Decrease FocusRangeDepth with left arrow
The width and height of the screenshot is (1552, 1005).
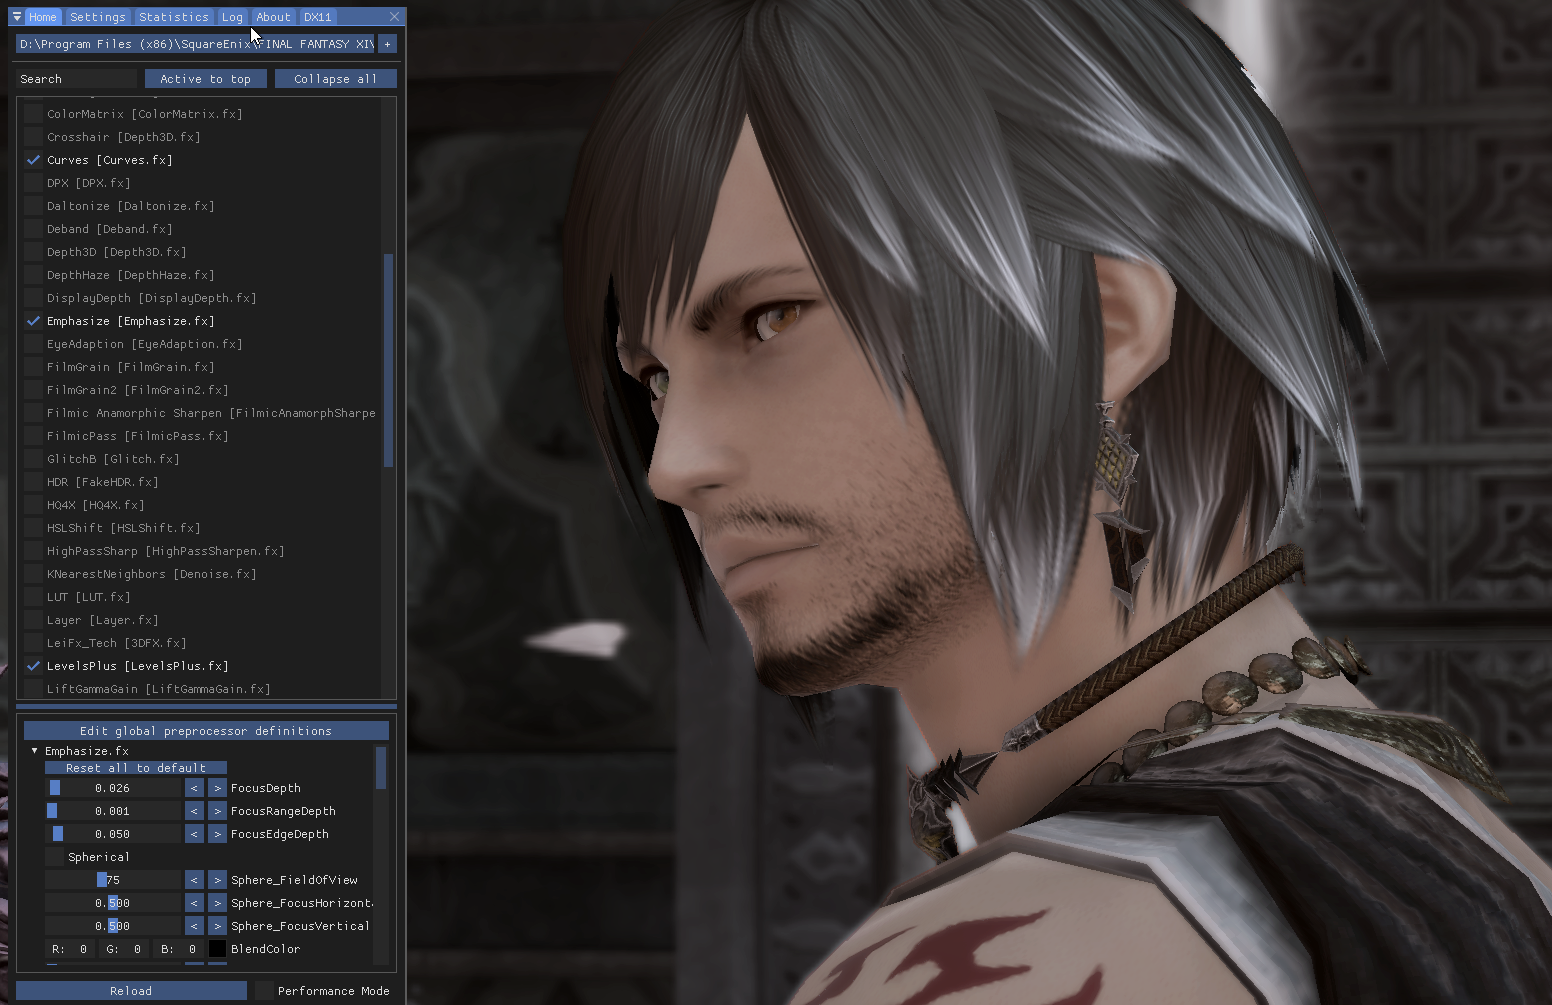[194, 811]
